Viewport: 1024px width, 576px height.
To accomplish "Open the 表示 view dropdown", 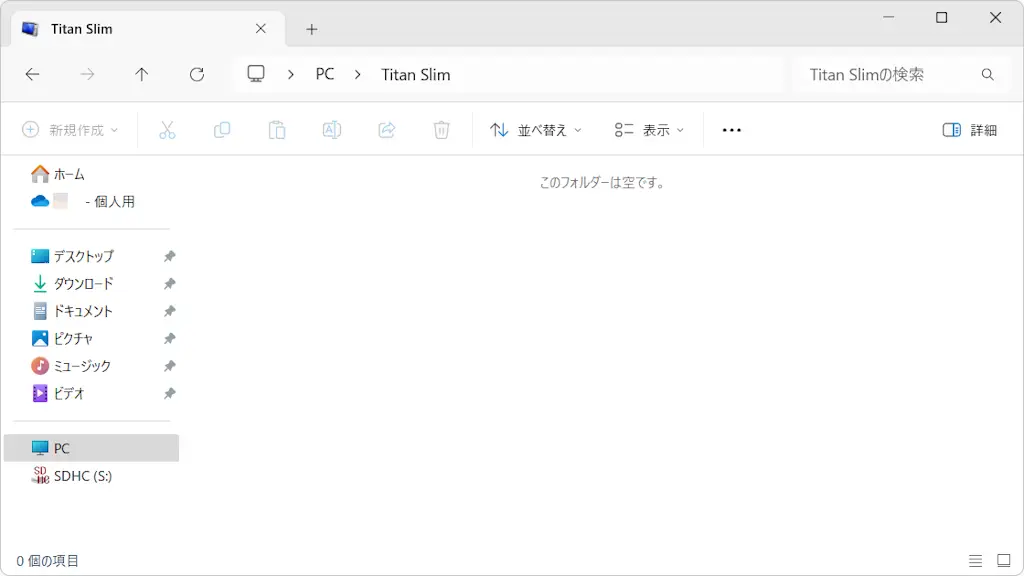I will tap(650, 130).
